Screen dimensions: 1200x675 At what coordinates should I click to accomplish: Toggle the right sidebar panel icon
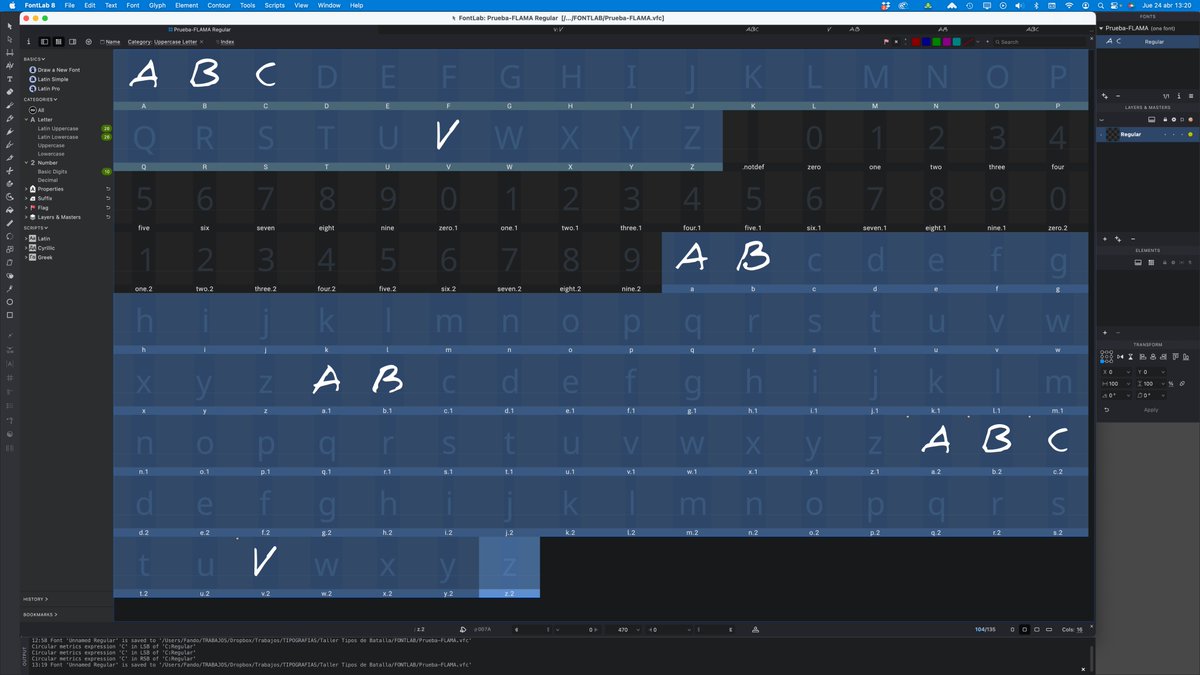pos(72,42)
